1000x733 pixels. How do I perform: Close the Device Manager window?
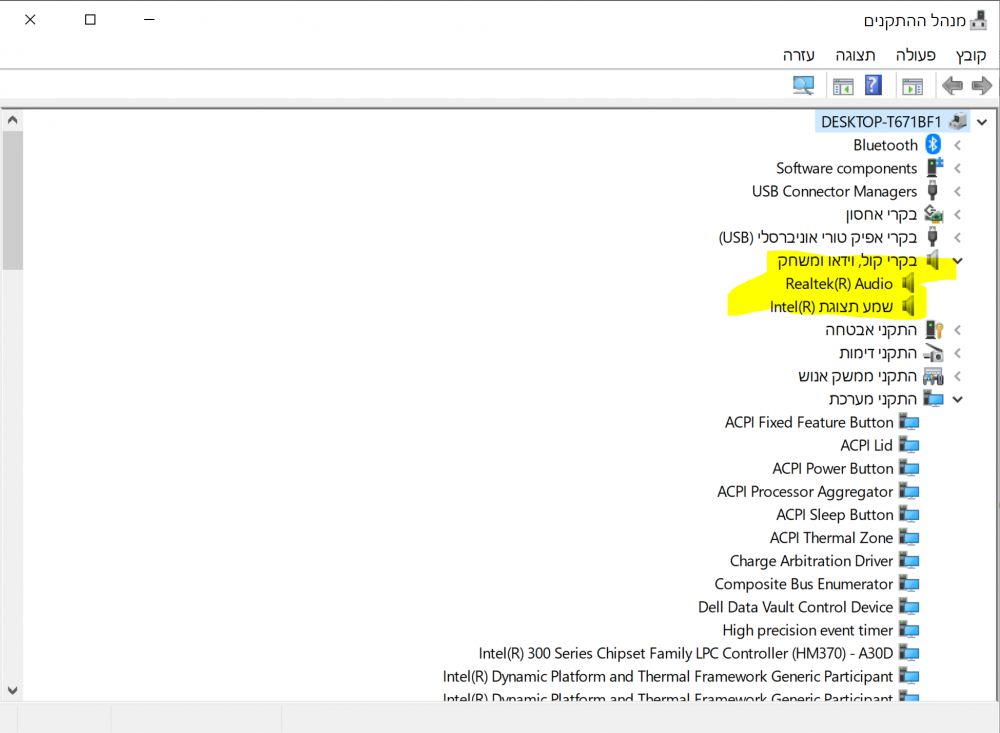coord(30,20)
